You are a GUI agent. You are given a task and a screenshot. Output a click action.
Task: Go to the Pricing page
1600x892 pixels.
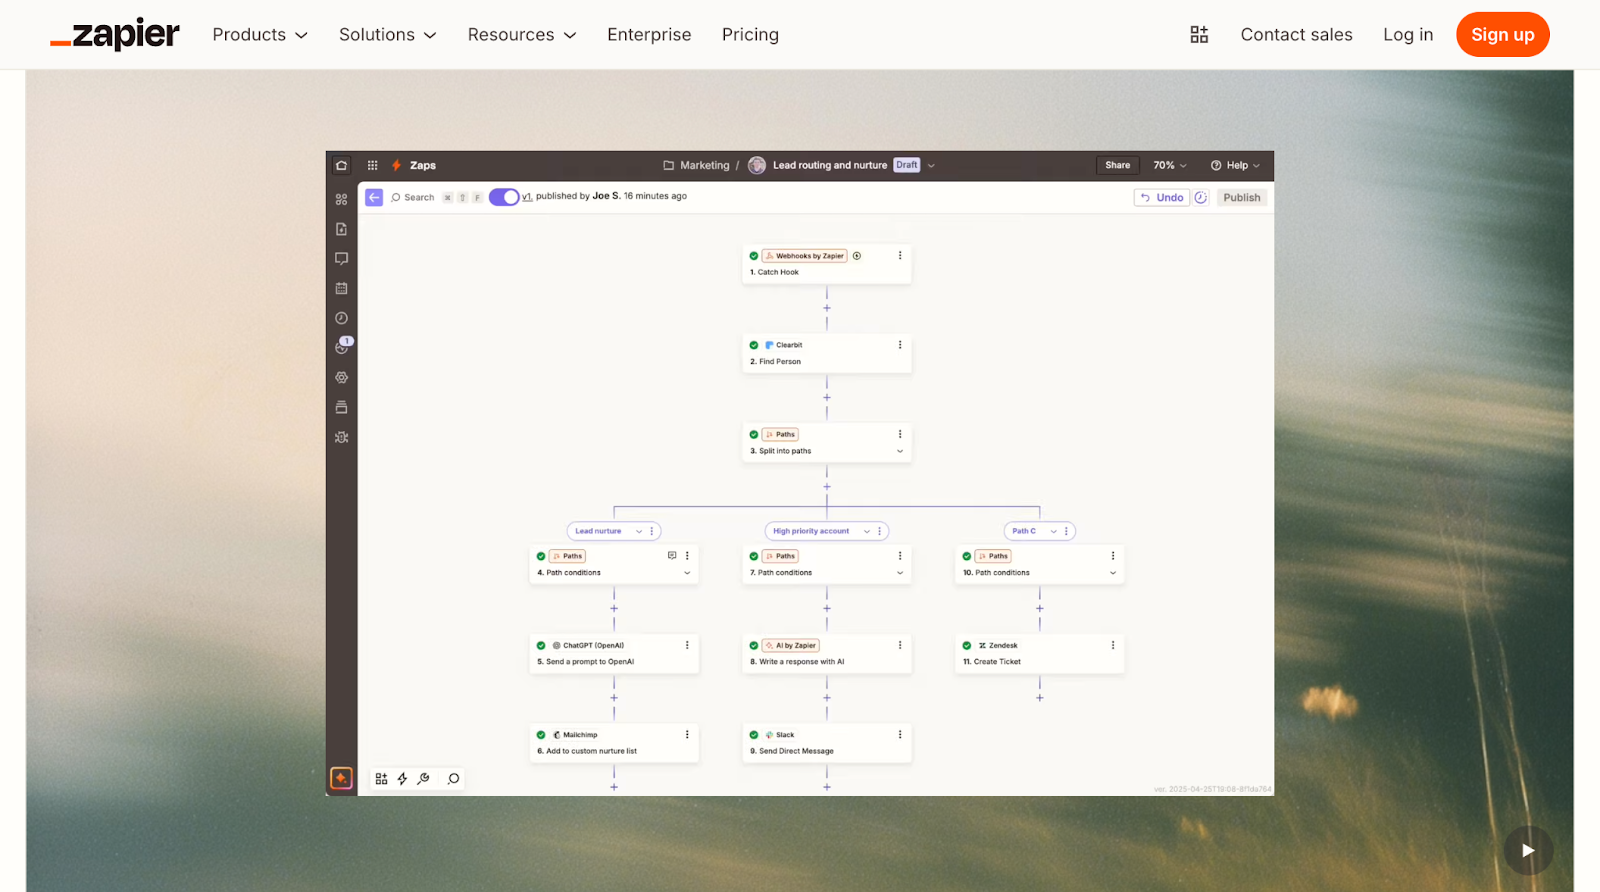coord(750,35)
